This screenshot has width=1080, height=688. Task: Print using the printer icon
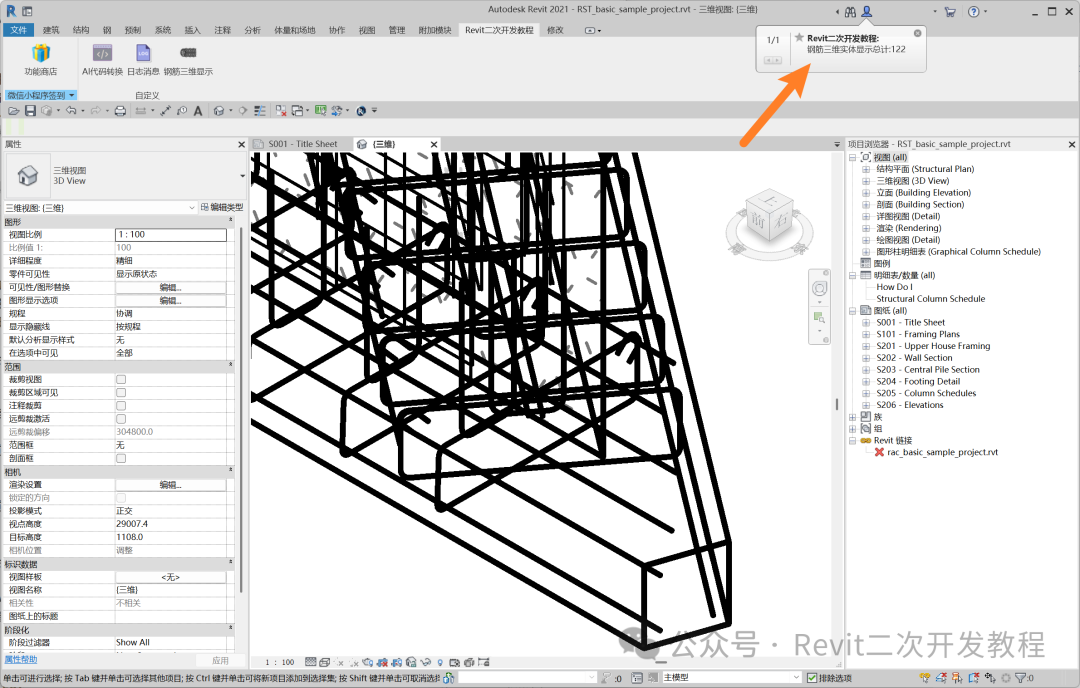(x=120, y=111)
